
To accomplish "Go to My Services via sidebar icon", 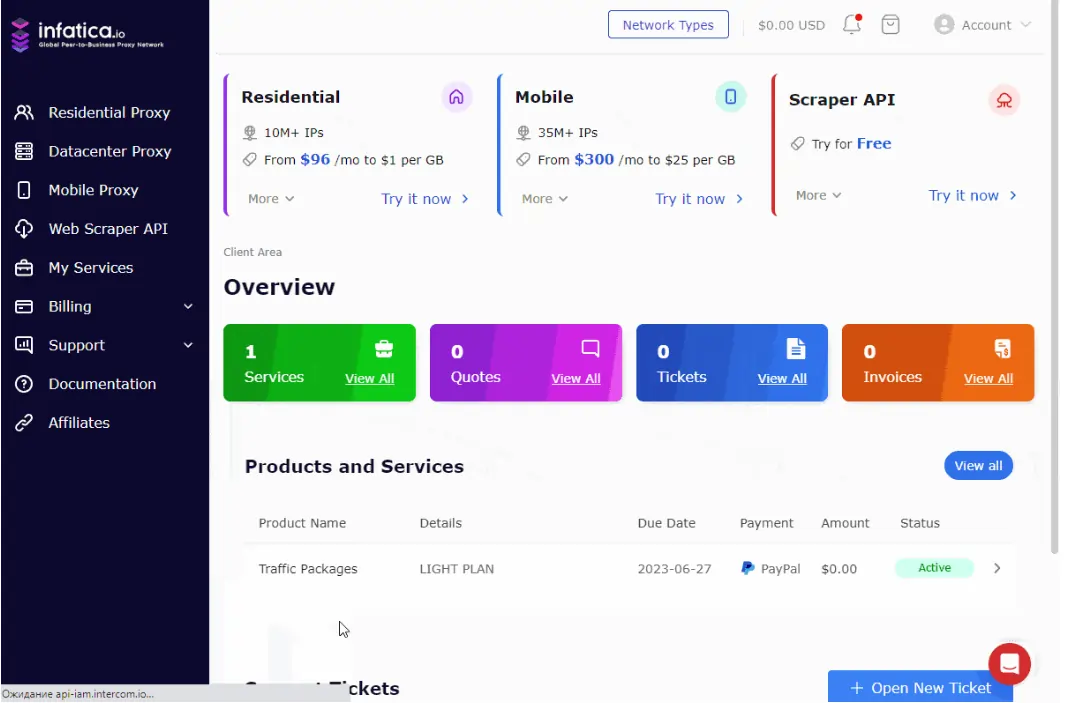I will click(24, 267).
